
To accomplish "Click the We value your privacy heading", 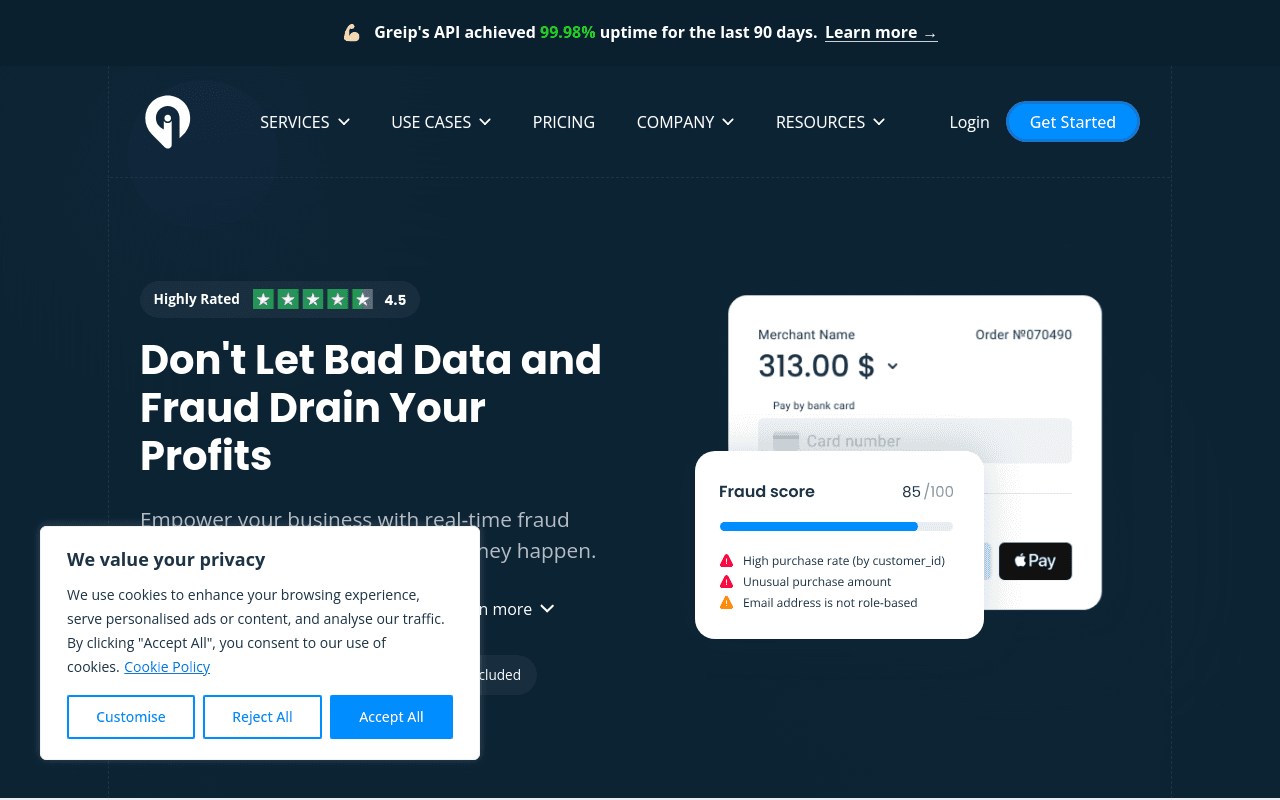I will (166, 560).
